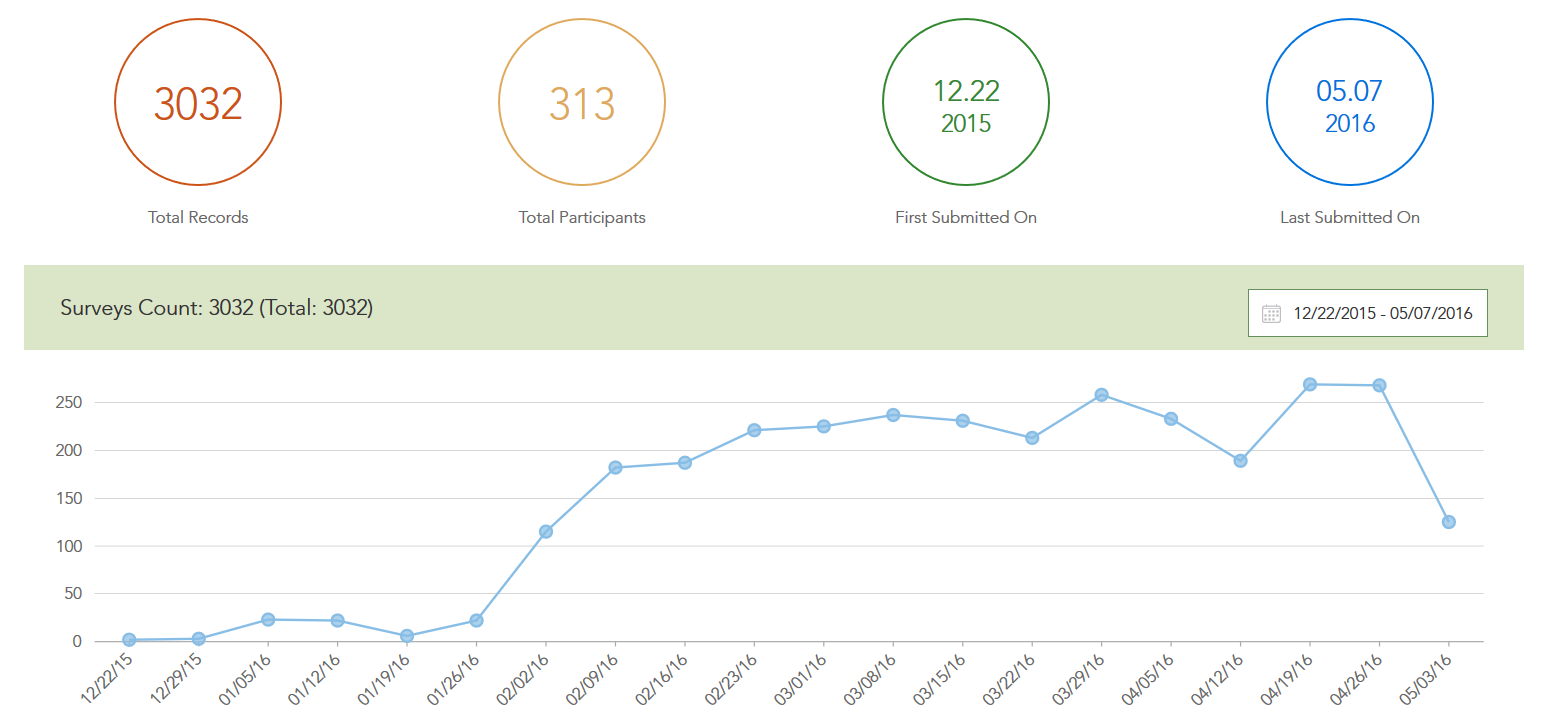The height and width of the screenshot is (725, 1554).
Task: Click the 100 y-axis label
Action: 67,546
